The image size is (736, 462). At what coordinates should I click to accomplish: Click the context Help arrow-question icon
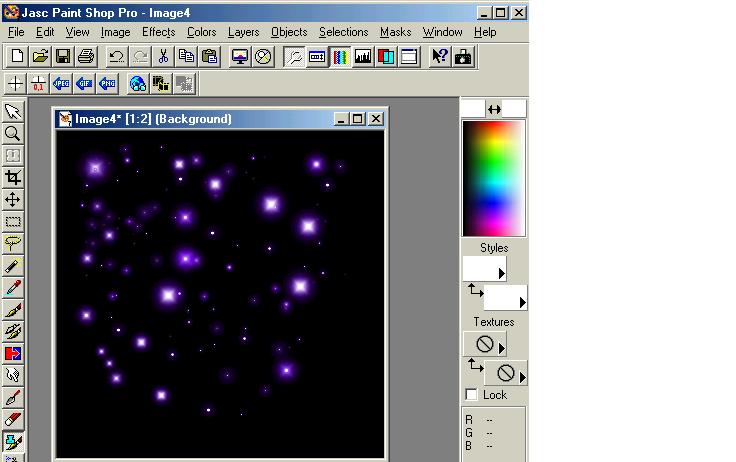pyautogui.click(x=440, y=57)
